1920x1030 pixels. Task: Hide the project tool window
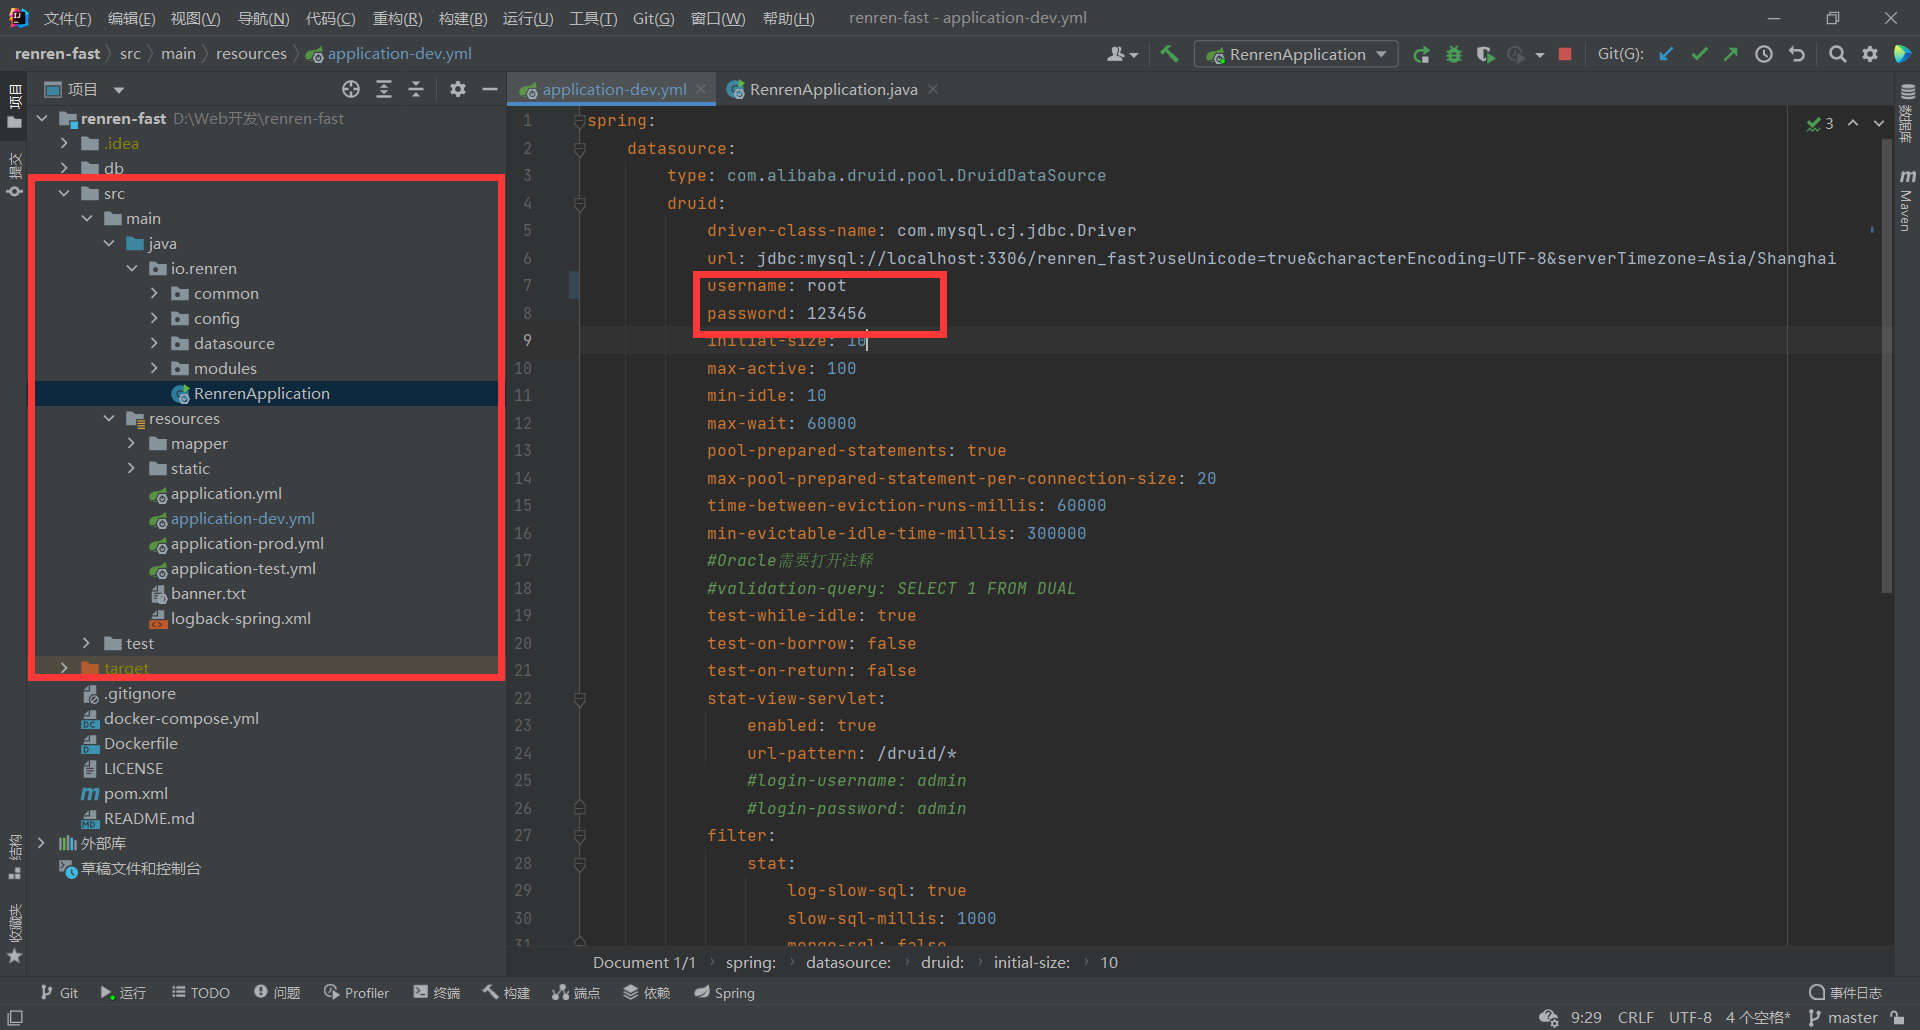[x=490, y=89]
